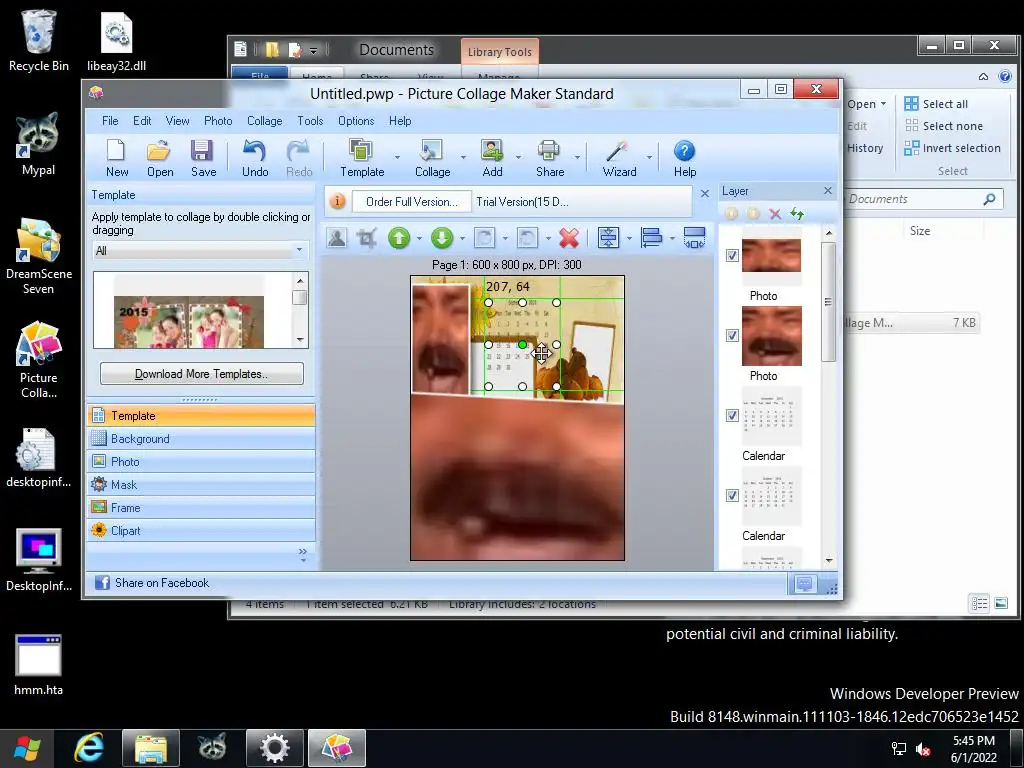
Task: Click the Share on Facebook link
Action: pyautogui.click(x=162, y=583)
